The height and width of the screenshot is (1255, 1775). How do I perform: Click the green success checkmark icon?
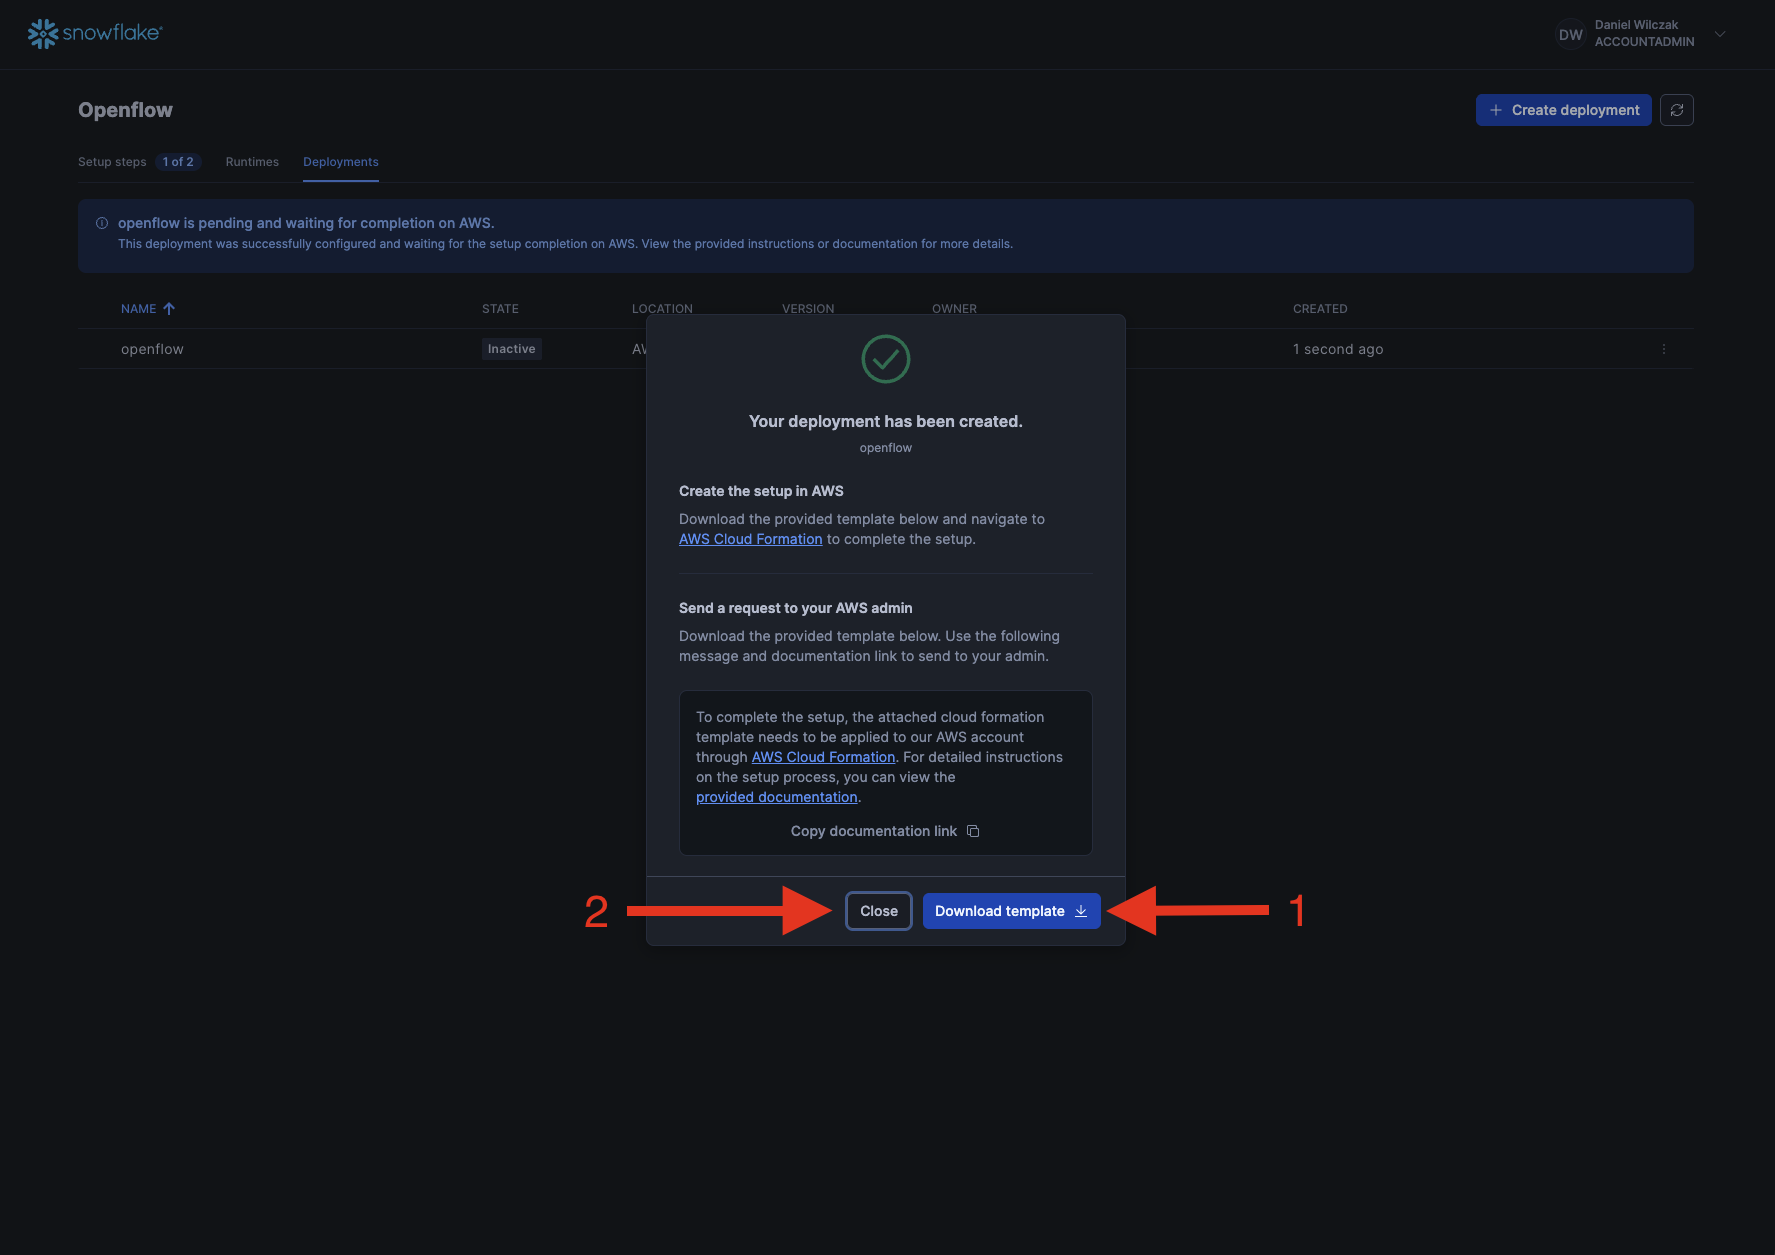[x=885, y=359]
